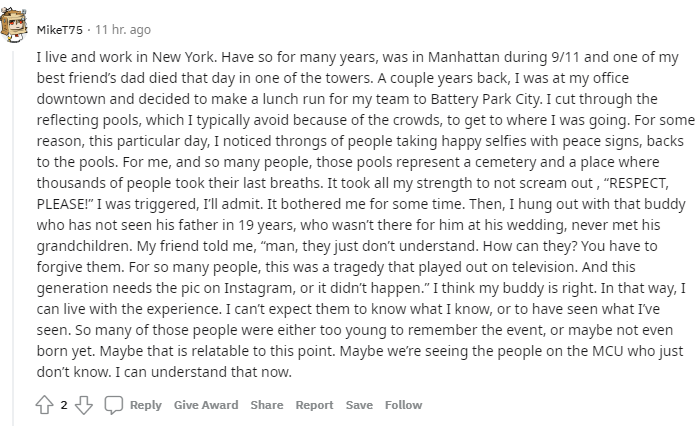Give Award to this comment
The width and height of the screenshot is (698, 428).
[x=206, y=405]
